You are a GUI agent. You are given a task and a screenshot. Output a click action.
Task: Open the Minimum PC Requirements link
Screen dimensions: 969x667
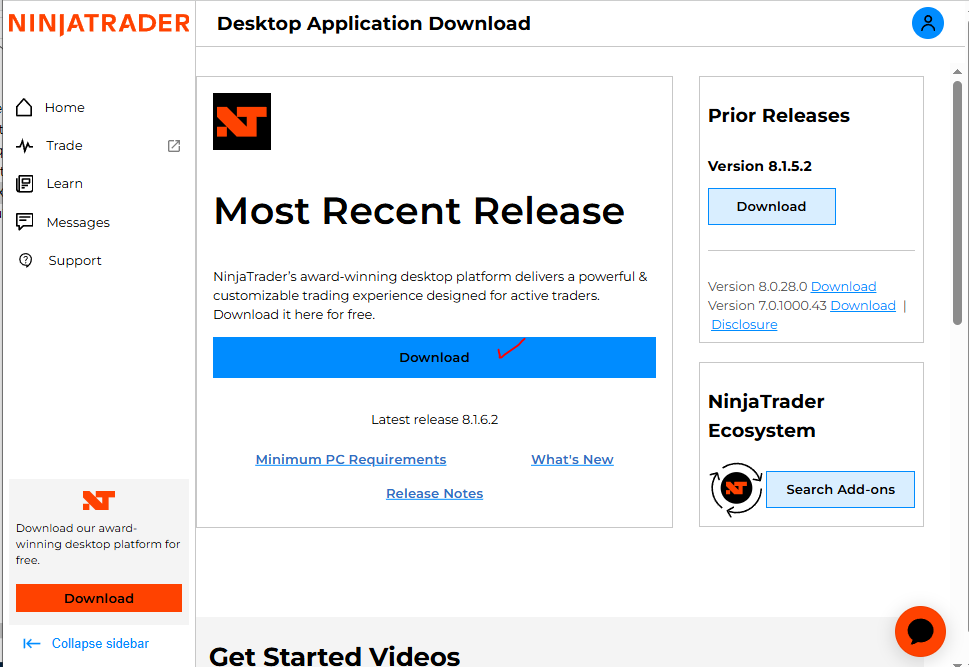(x=351, y=459)
